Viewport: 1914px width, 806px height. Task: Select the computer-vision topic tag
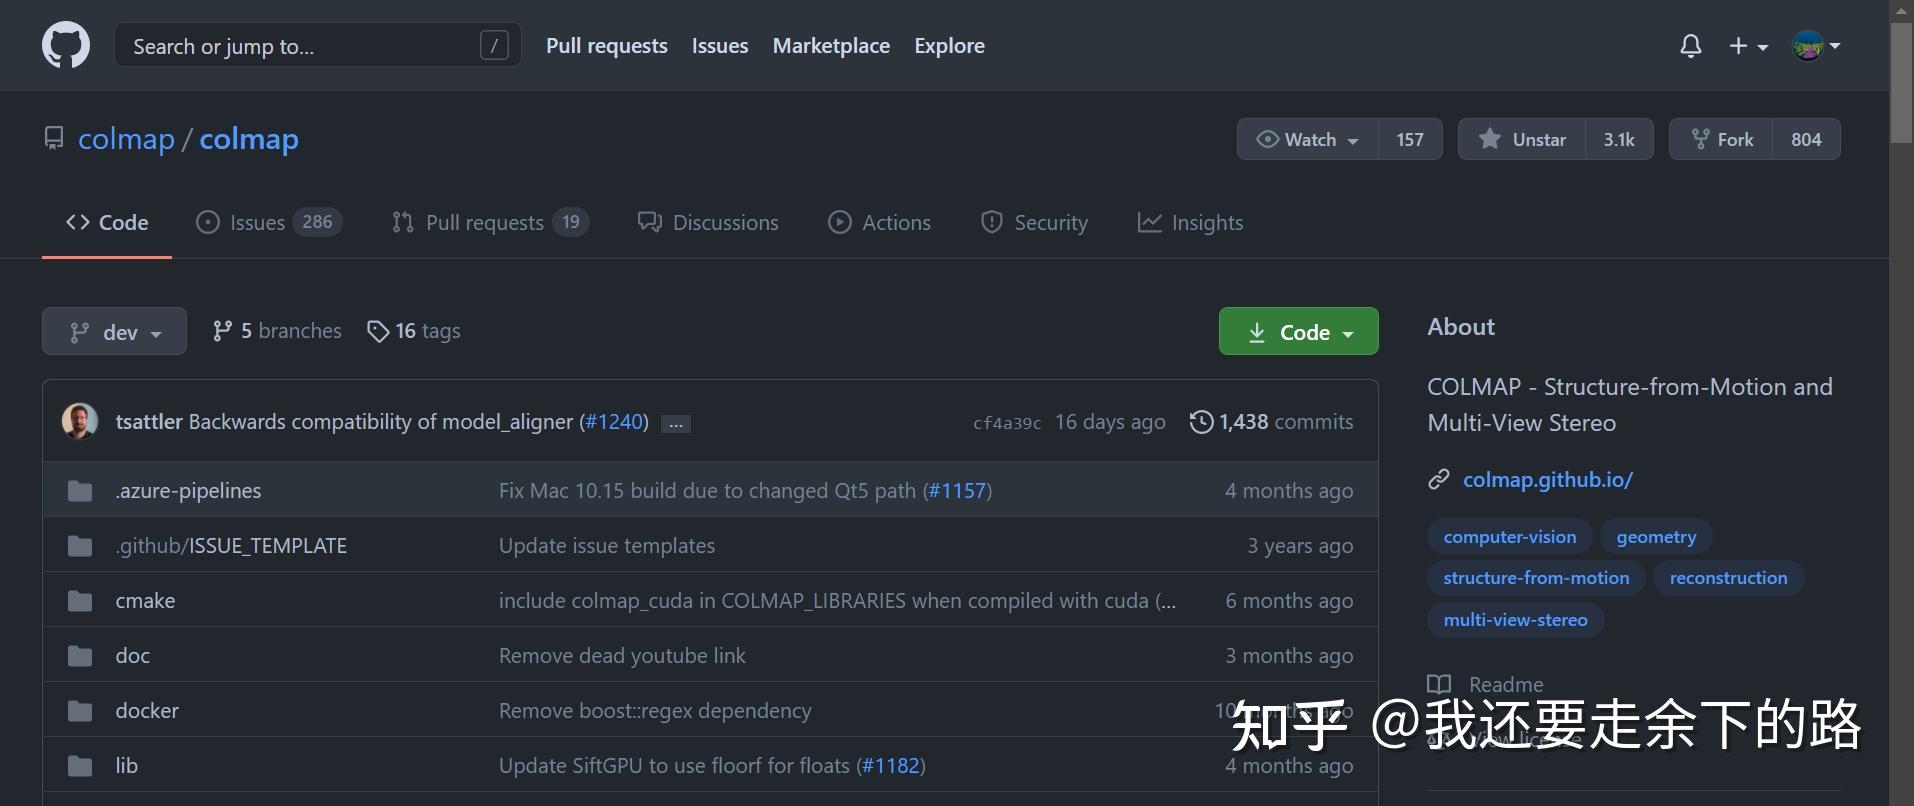click(x=1510, y=537)
